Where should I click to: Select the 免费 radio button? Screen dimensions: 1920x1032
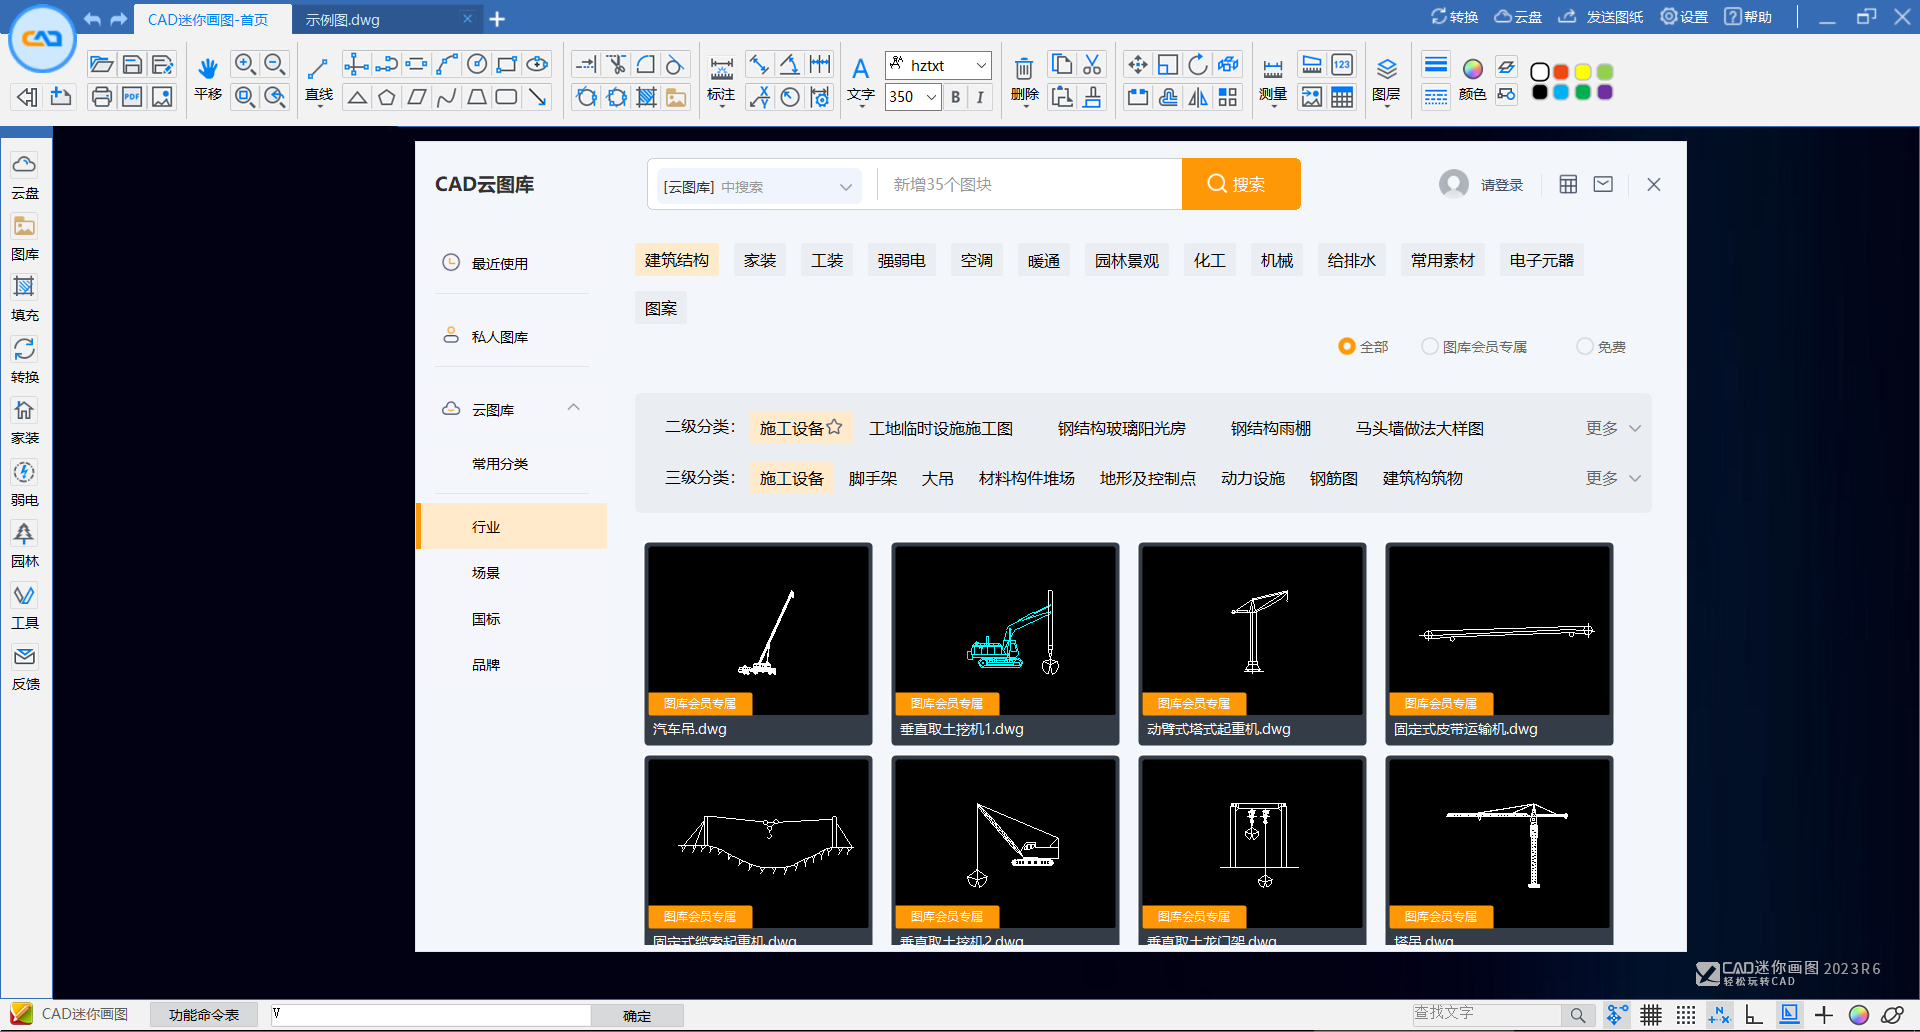tap(1585, 346)
